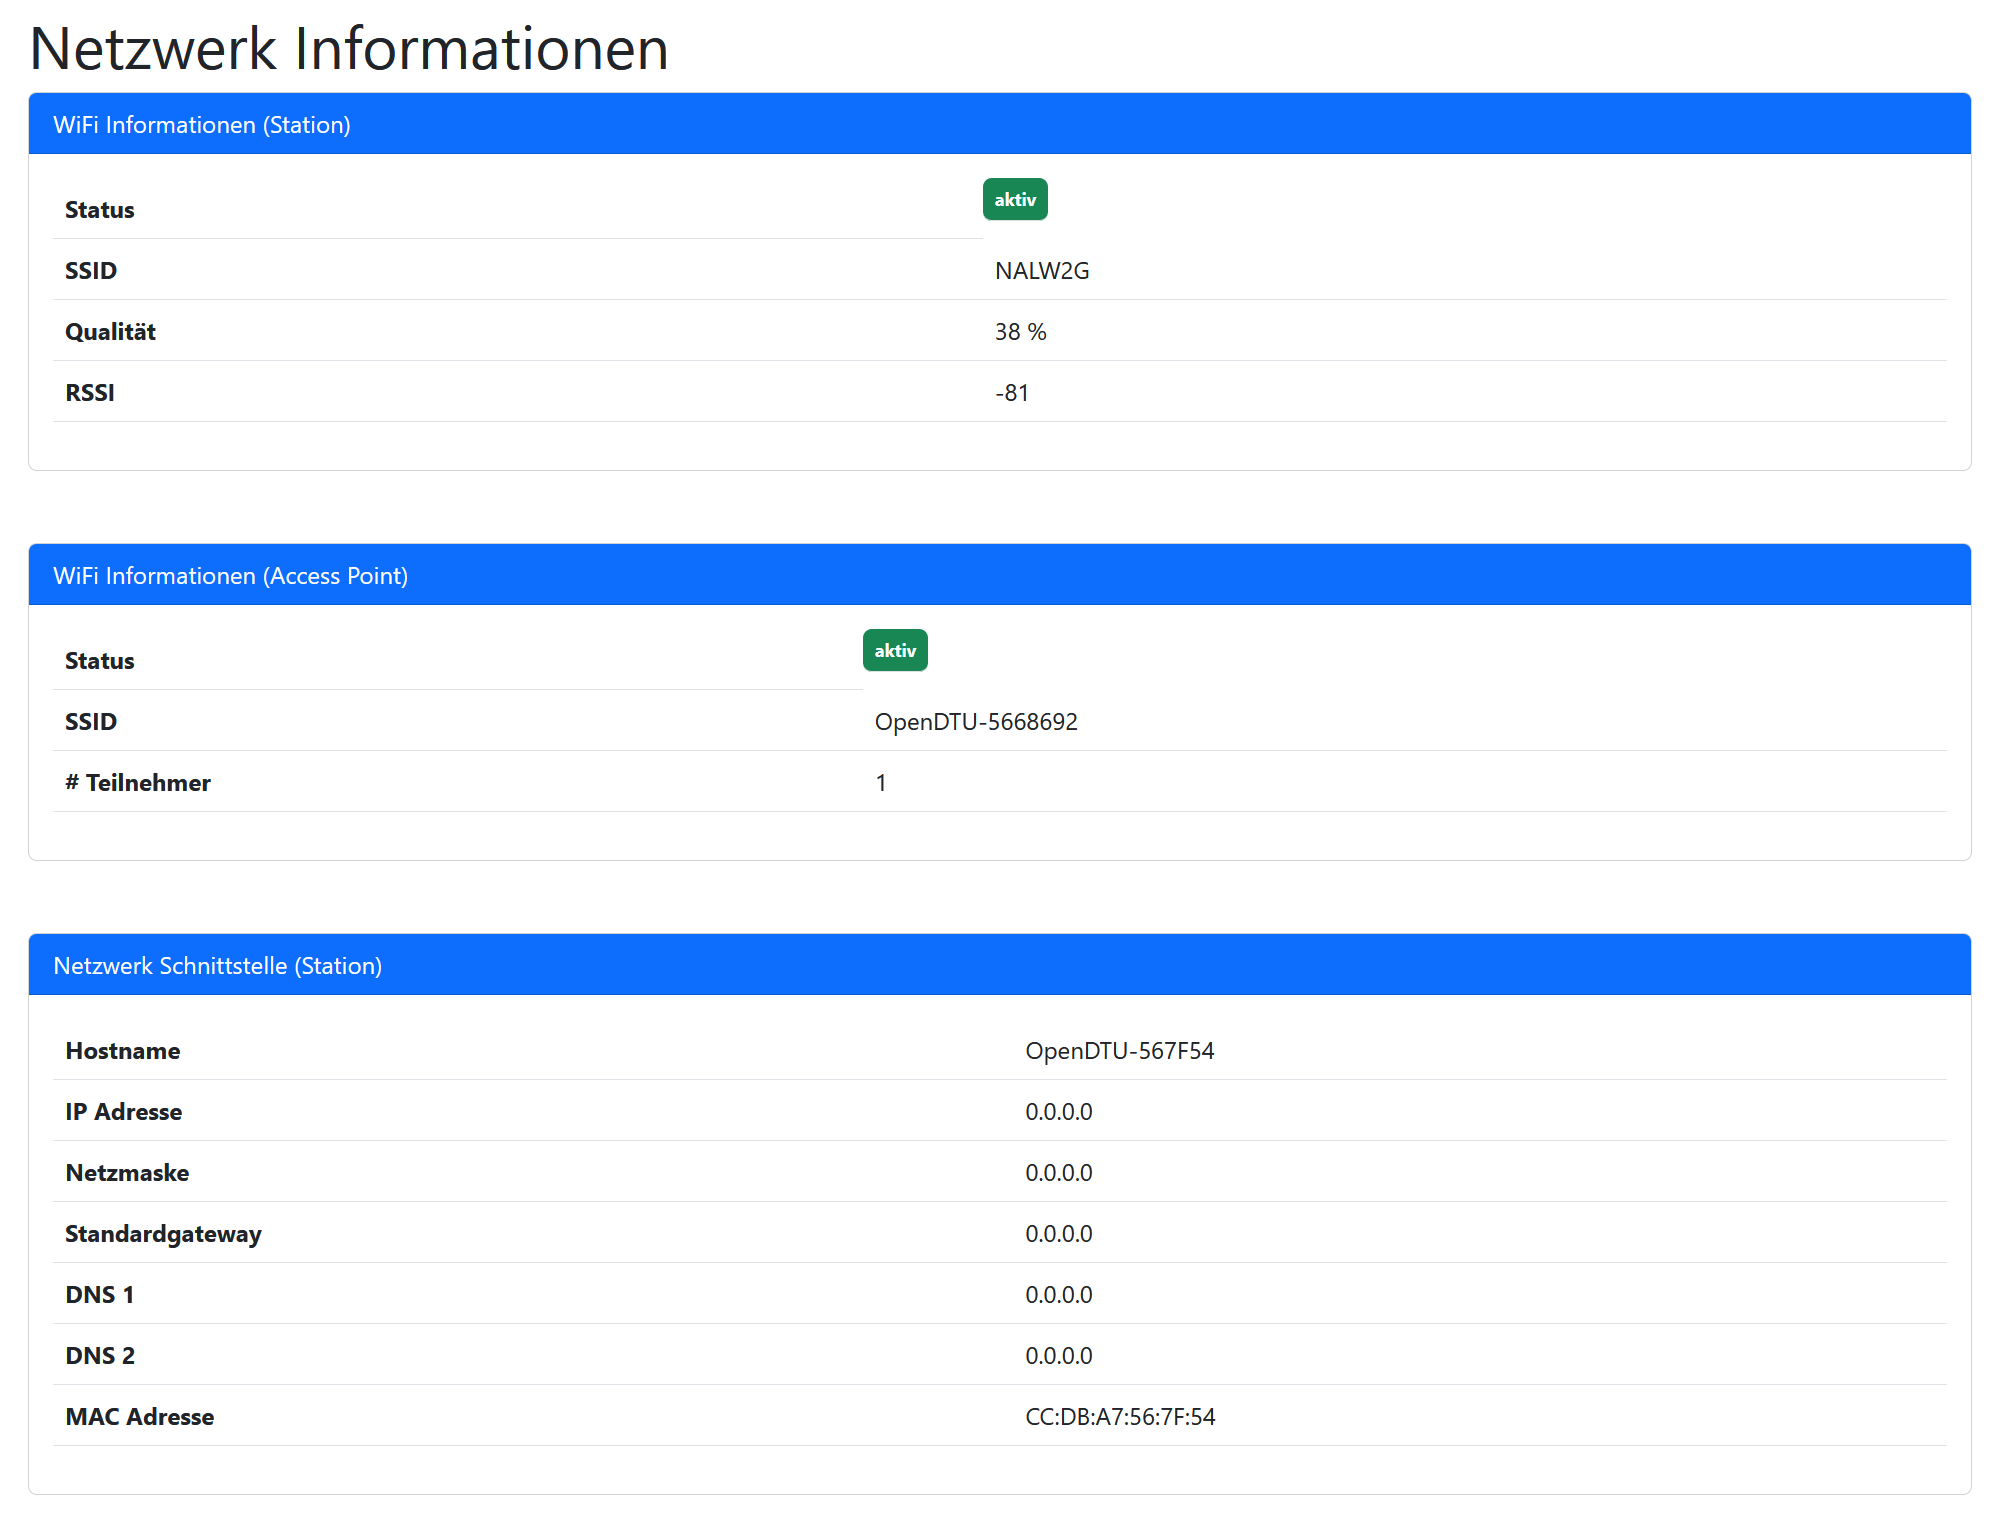Select the WiFi Informationen (Station) header
This screenshot has height=1528, width=2011.
tap(203, 126)
